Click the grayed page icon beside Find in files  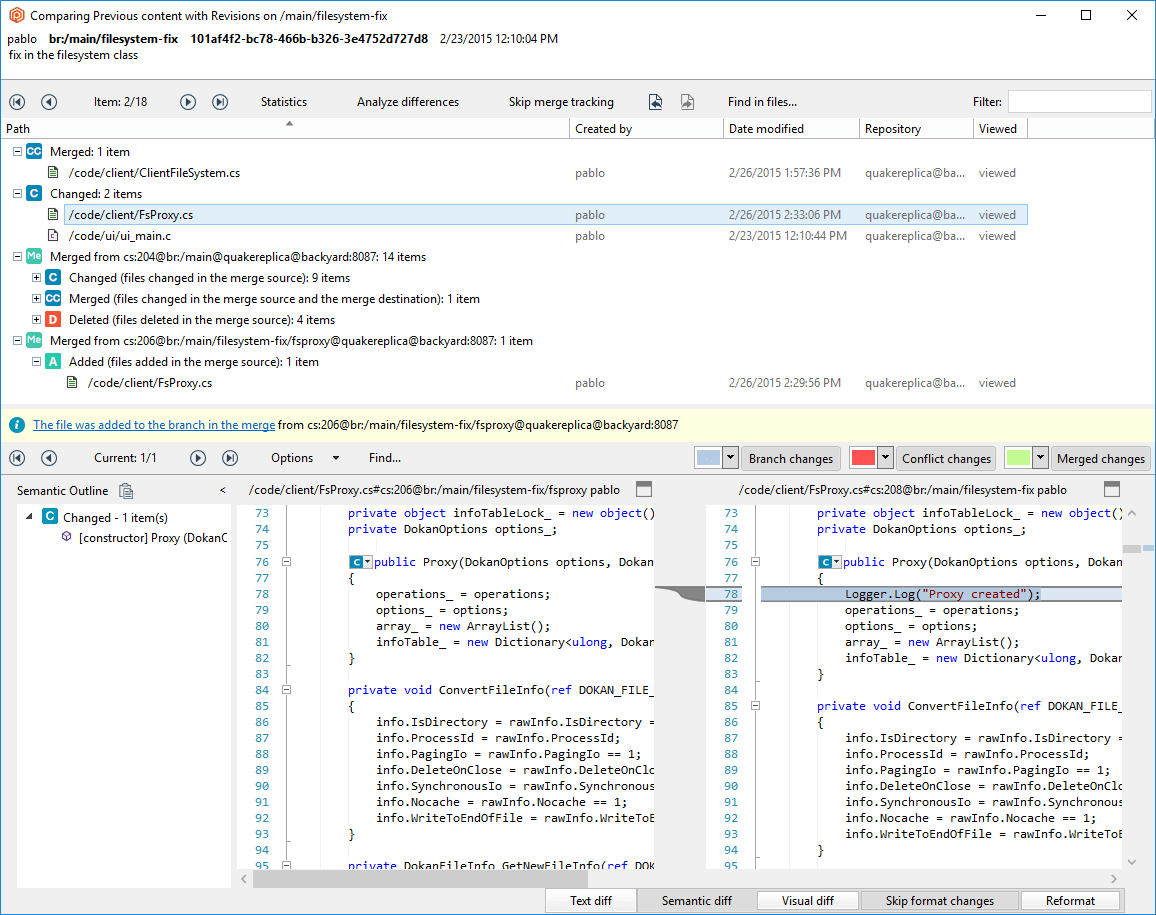(687, 102)
